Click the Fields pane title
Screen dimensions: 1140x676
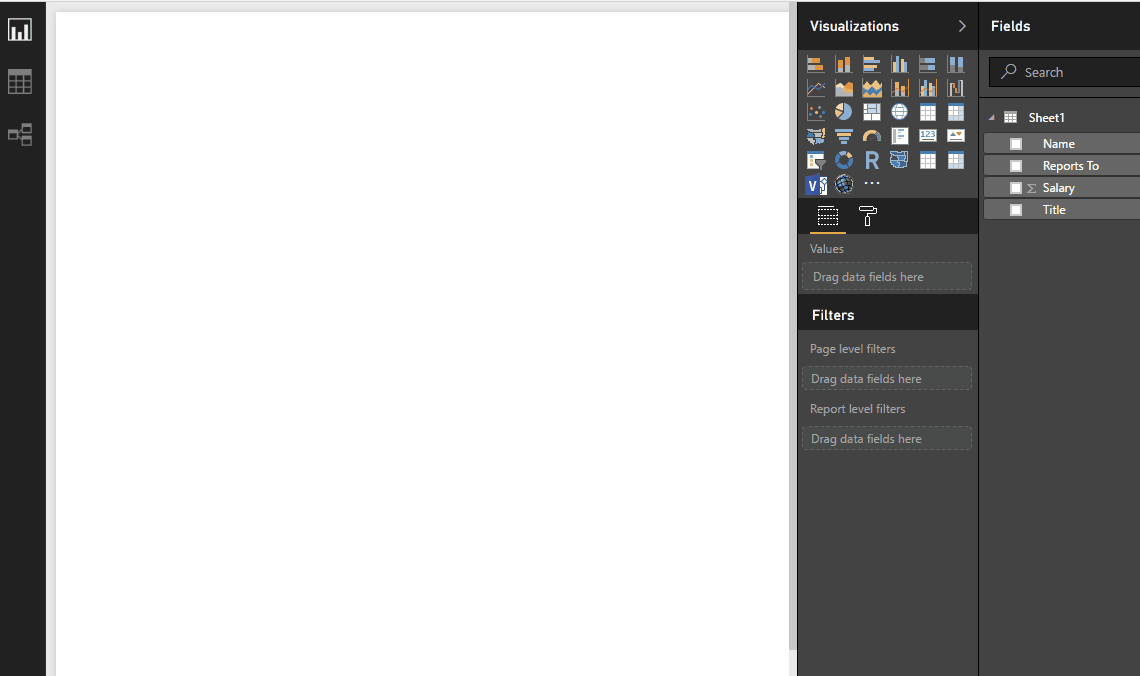coord(1011,26)
